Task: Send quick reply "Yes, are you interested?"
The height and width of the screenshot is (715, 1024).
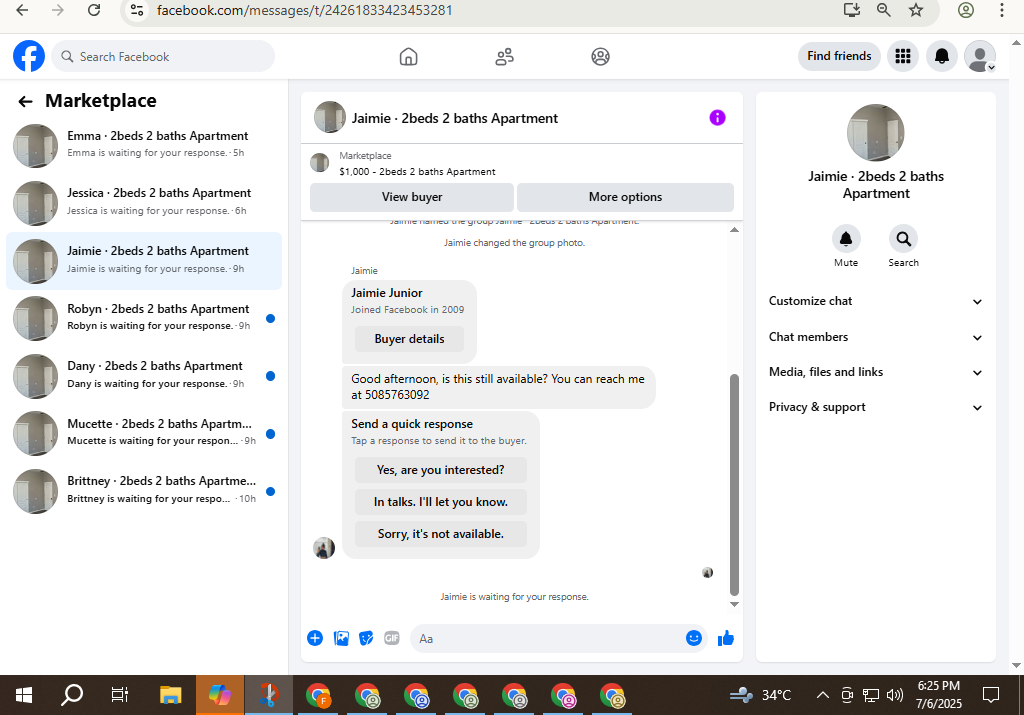Action: coord(441,470)
